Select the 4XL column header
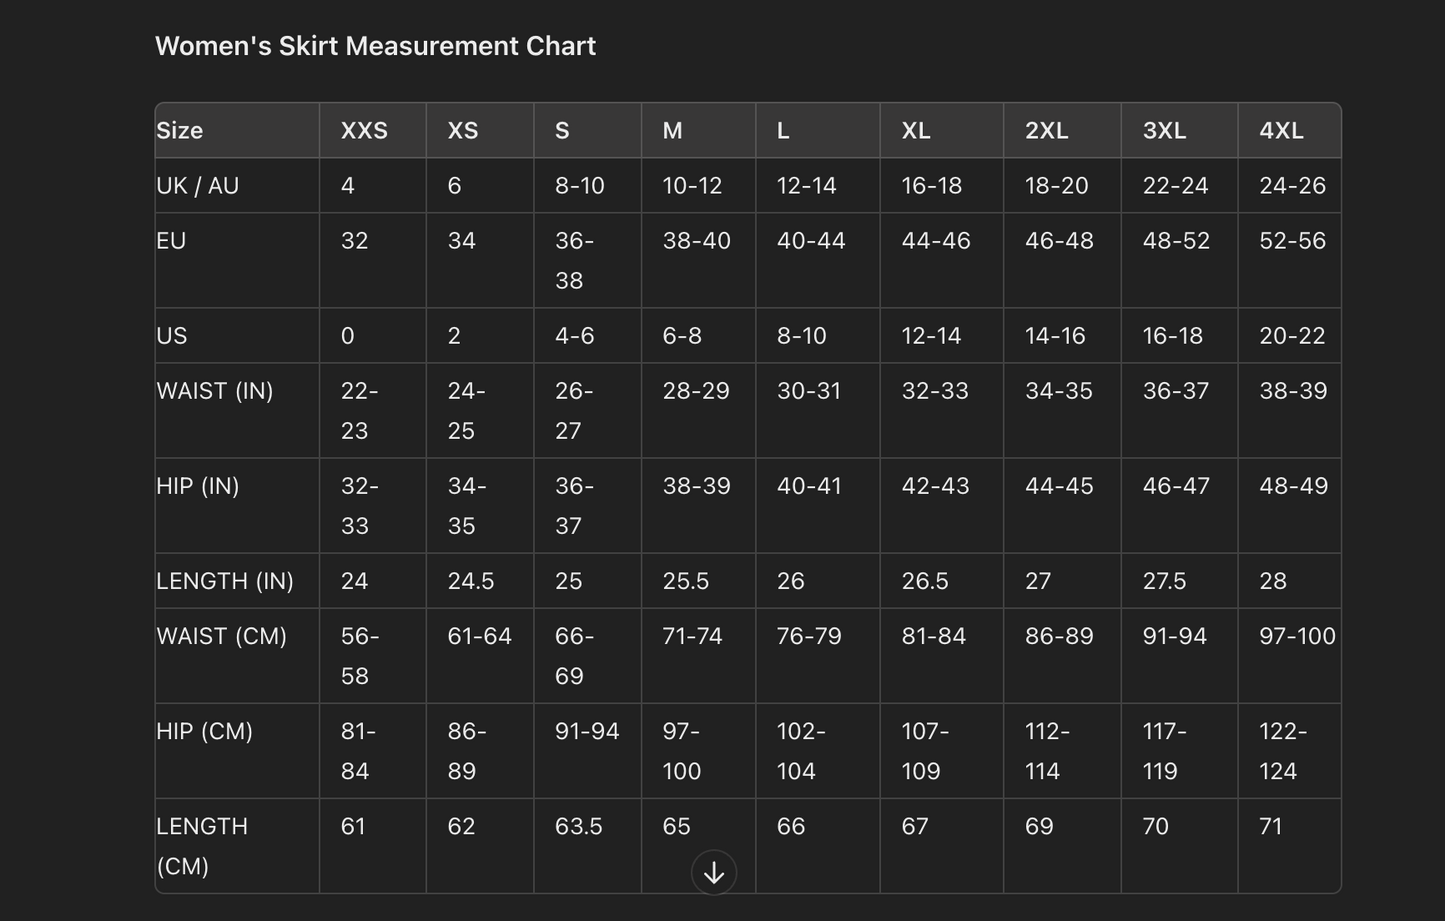Image resolution: width=1445 pixels, height=921 pixels. click(x=1281, y=131)
